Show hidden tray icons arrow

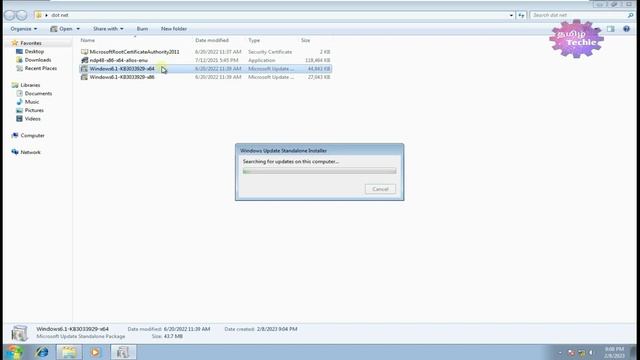(x=560, y=353)
